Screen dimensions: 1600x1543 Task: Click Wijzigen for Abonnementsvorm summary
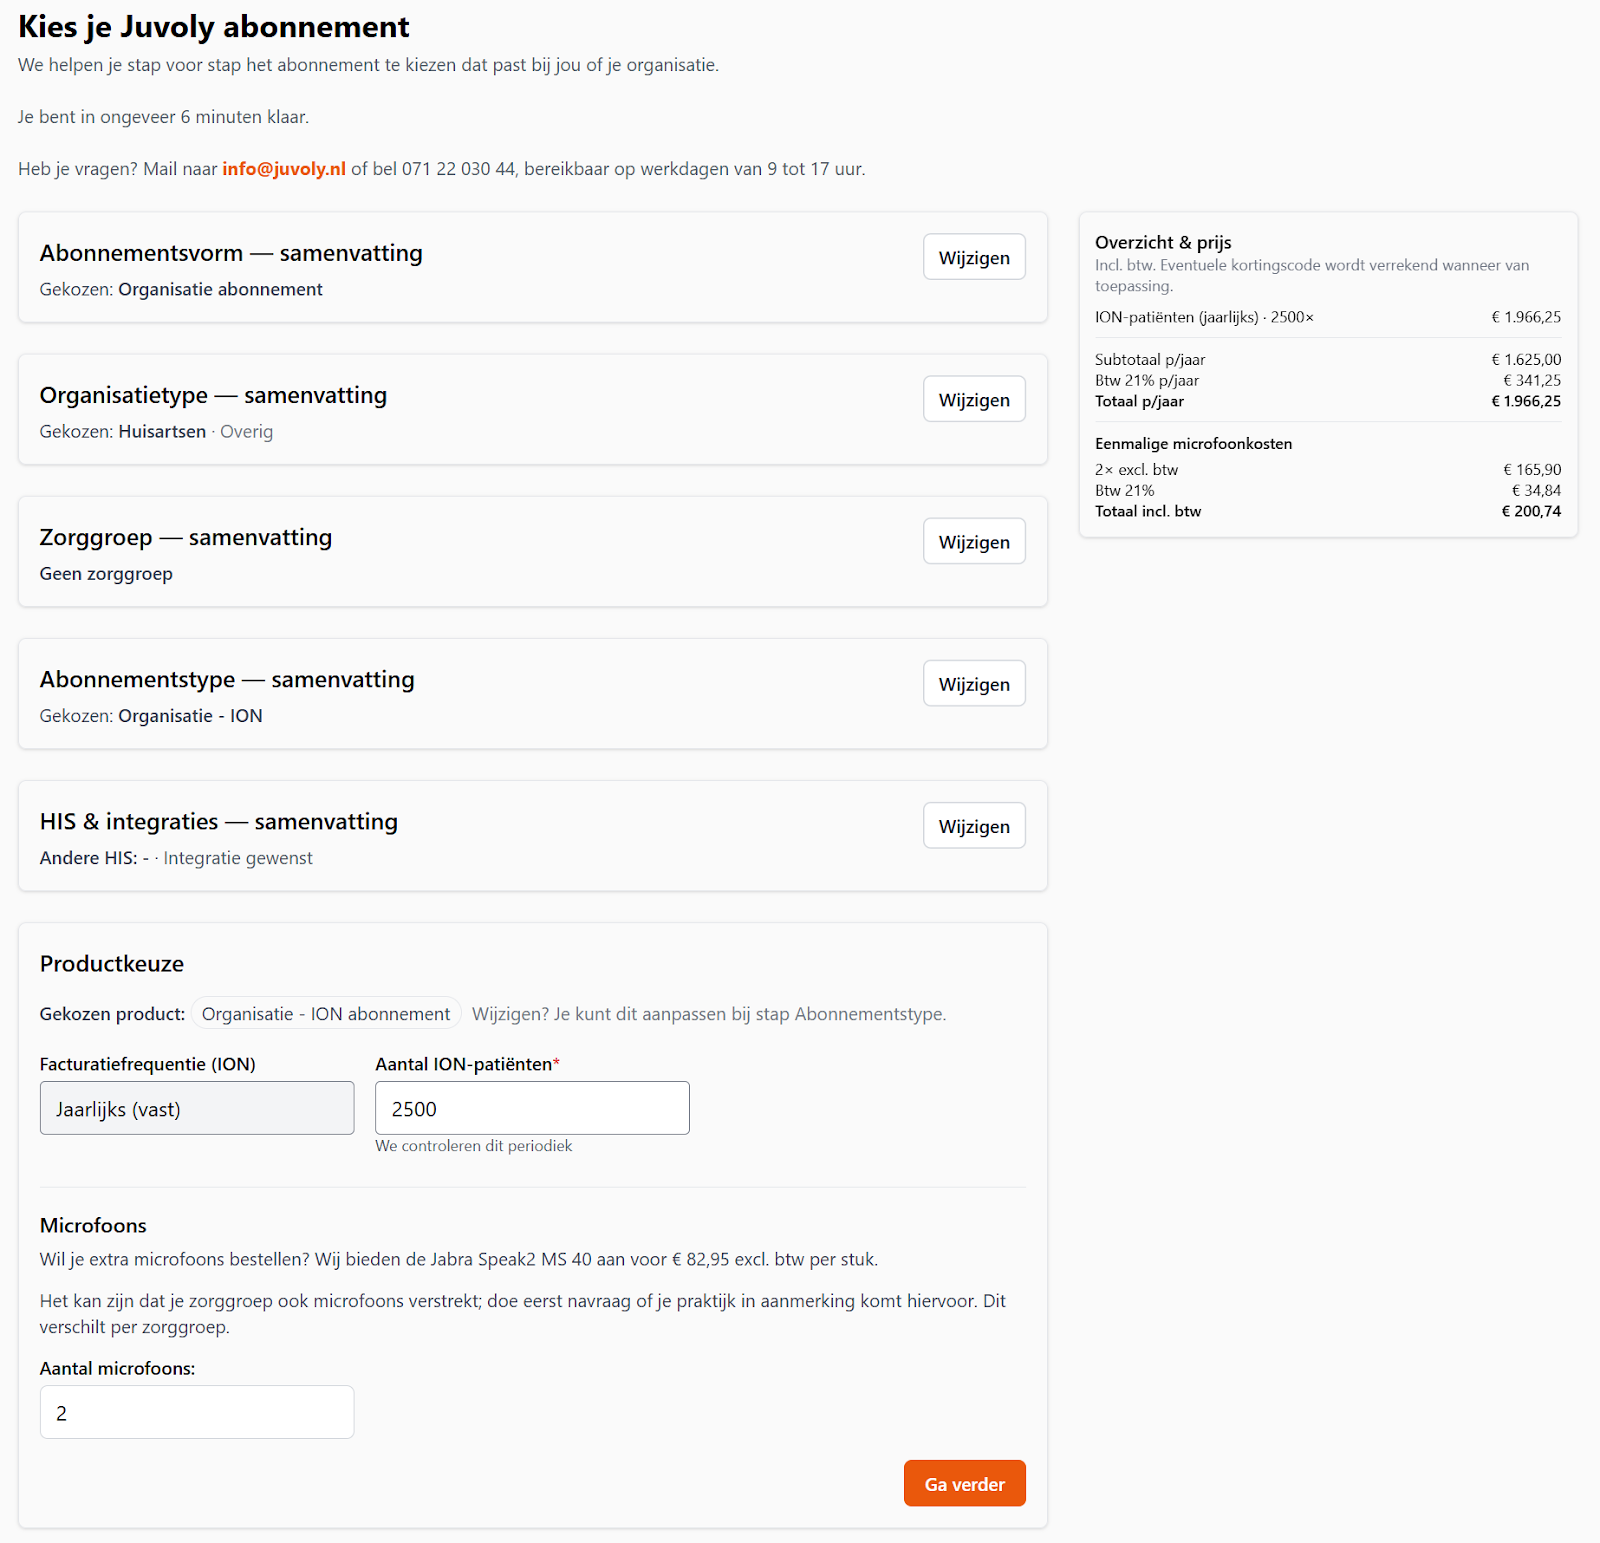tap(974, 257)
